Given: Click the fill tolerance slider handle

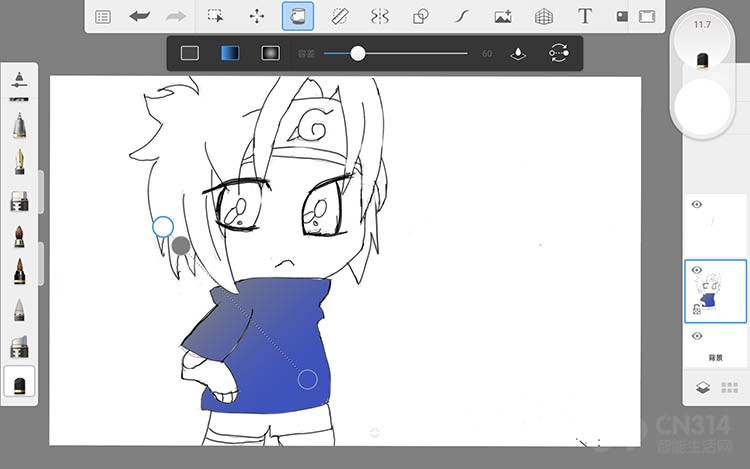Looking at the screenshot, I should (x=358, y=54).
